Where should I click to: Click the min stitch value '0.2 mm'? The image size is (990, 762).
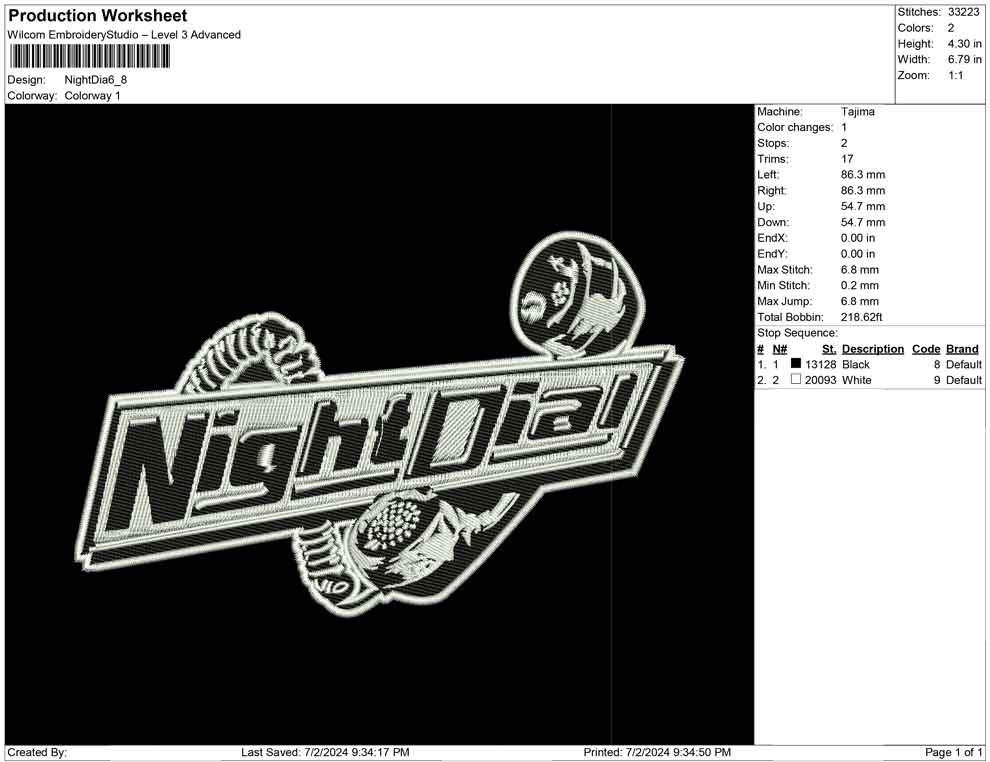(x=859, y=285)
